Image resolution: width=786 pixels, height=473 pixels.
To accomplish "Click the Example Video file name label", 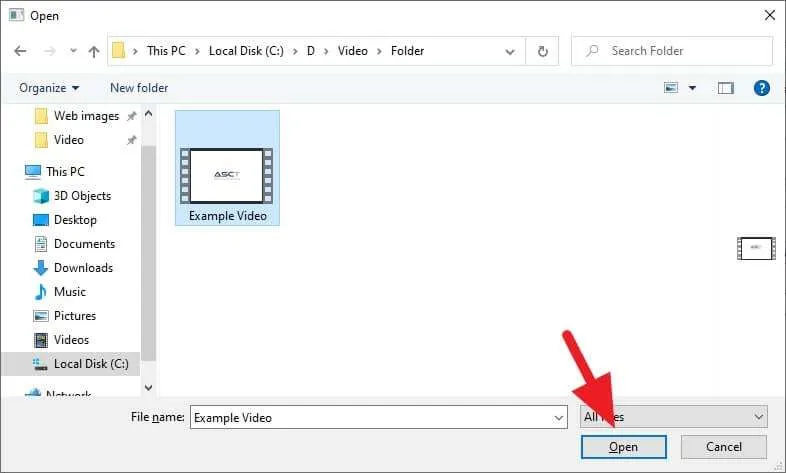I will (x=228, y=216).
